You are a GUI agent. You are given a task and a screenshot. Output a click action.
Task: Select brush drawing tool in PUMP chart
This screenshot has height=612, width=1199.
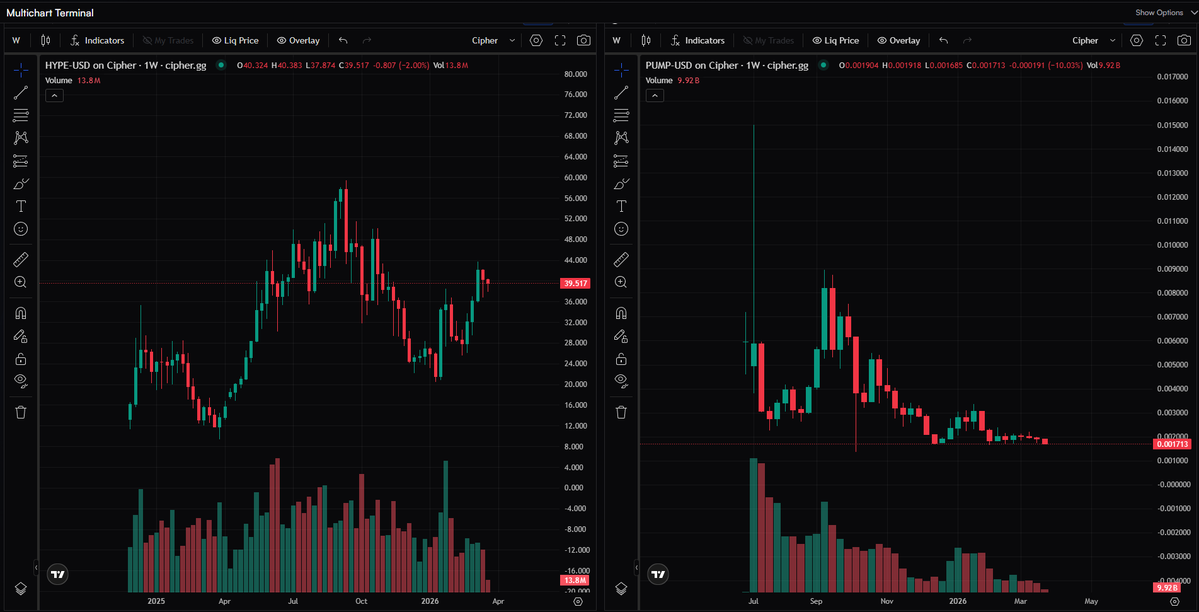(x=621, y=184)
